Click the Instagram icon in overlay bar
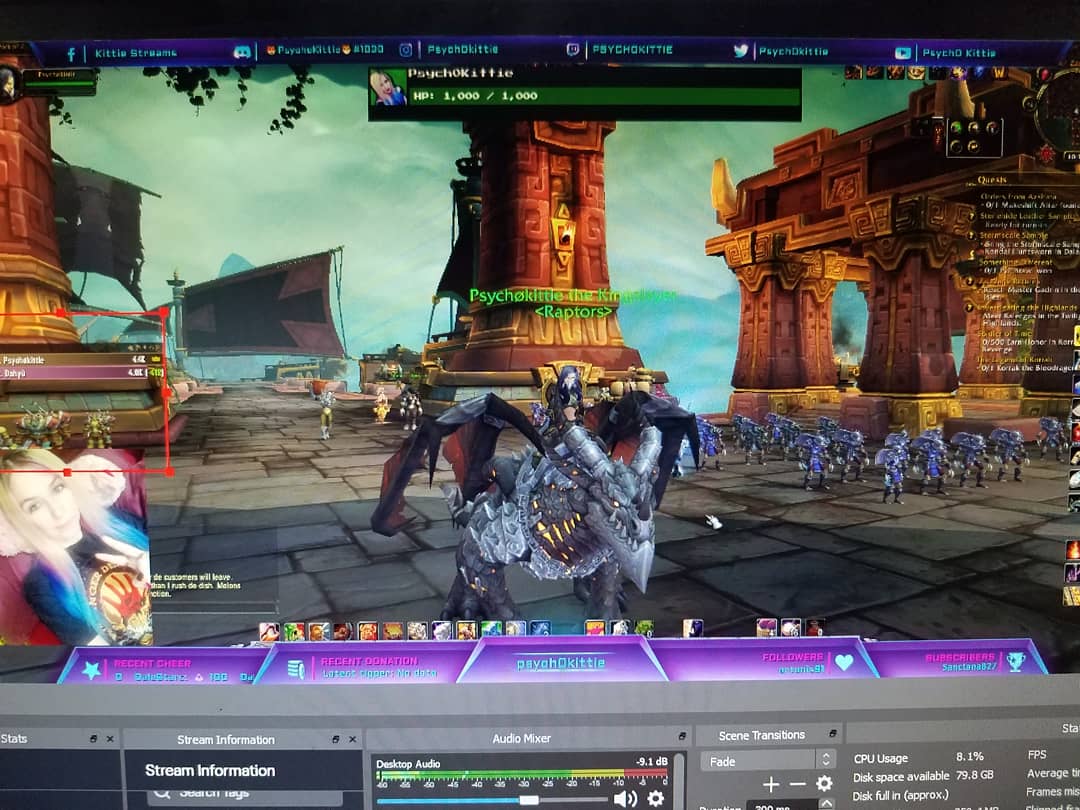1080x810 pixels. coord(406,50)
